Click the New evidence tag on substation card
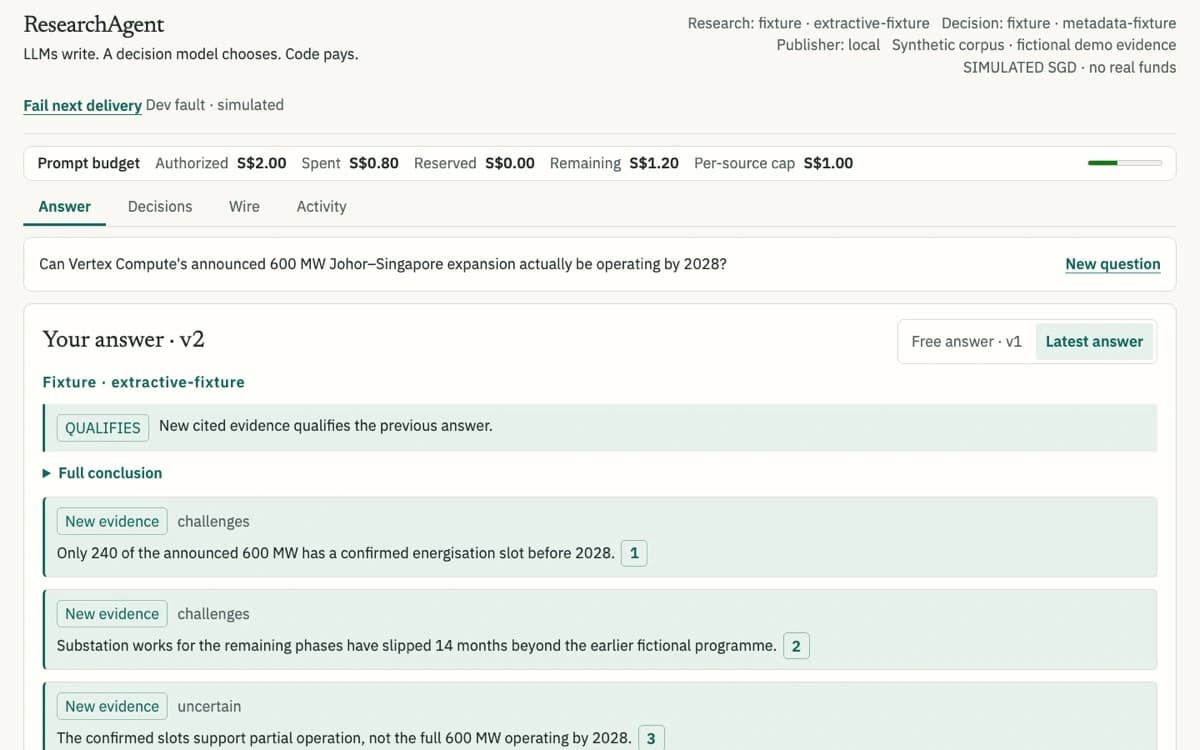The image size is (1200, 750). (x=112, y=614)
